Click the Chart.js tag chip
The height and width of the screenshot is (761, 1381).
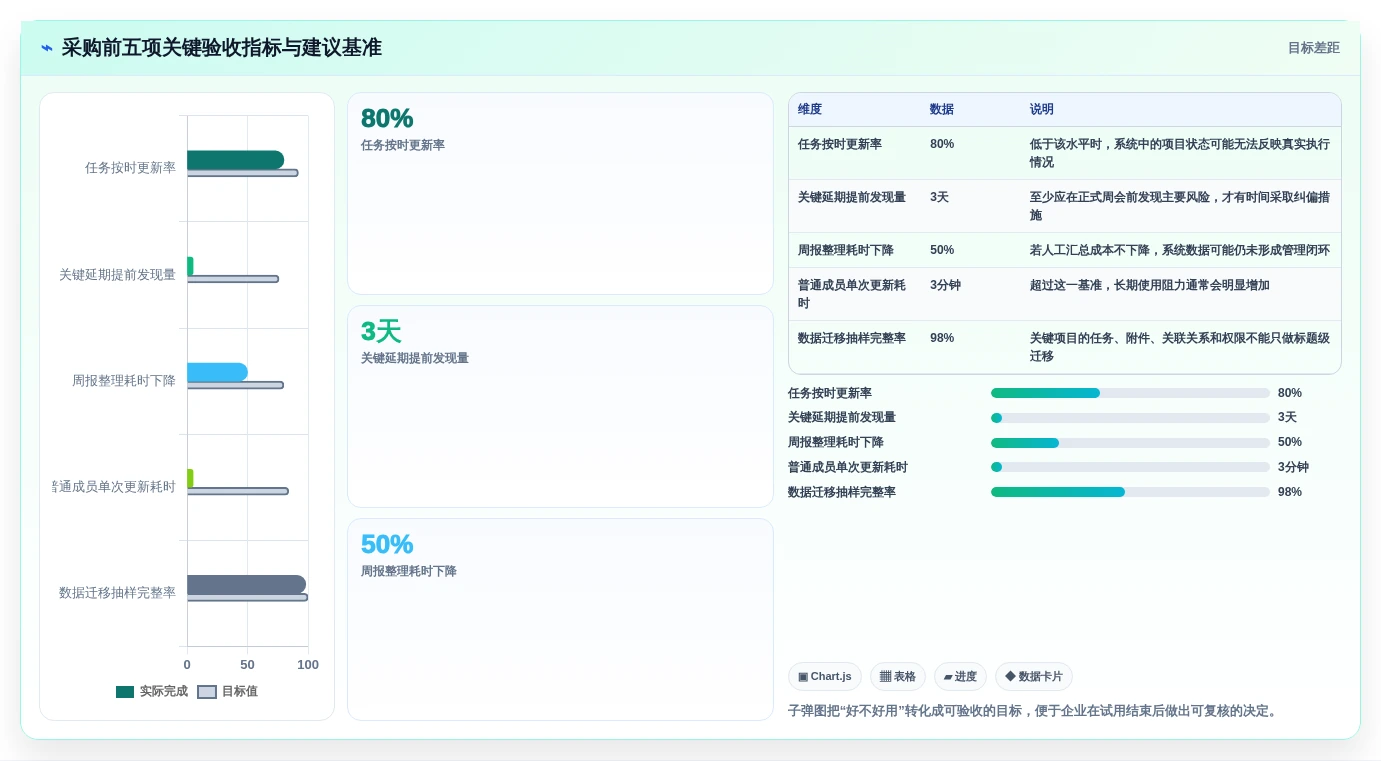825,677
